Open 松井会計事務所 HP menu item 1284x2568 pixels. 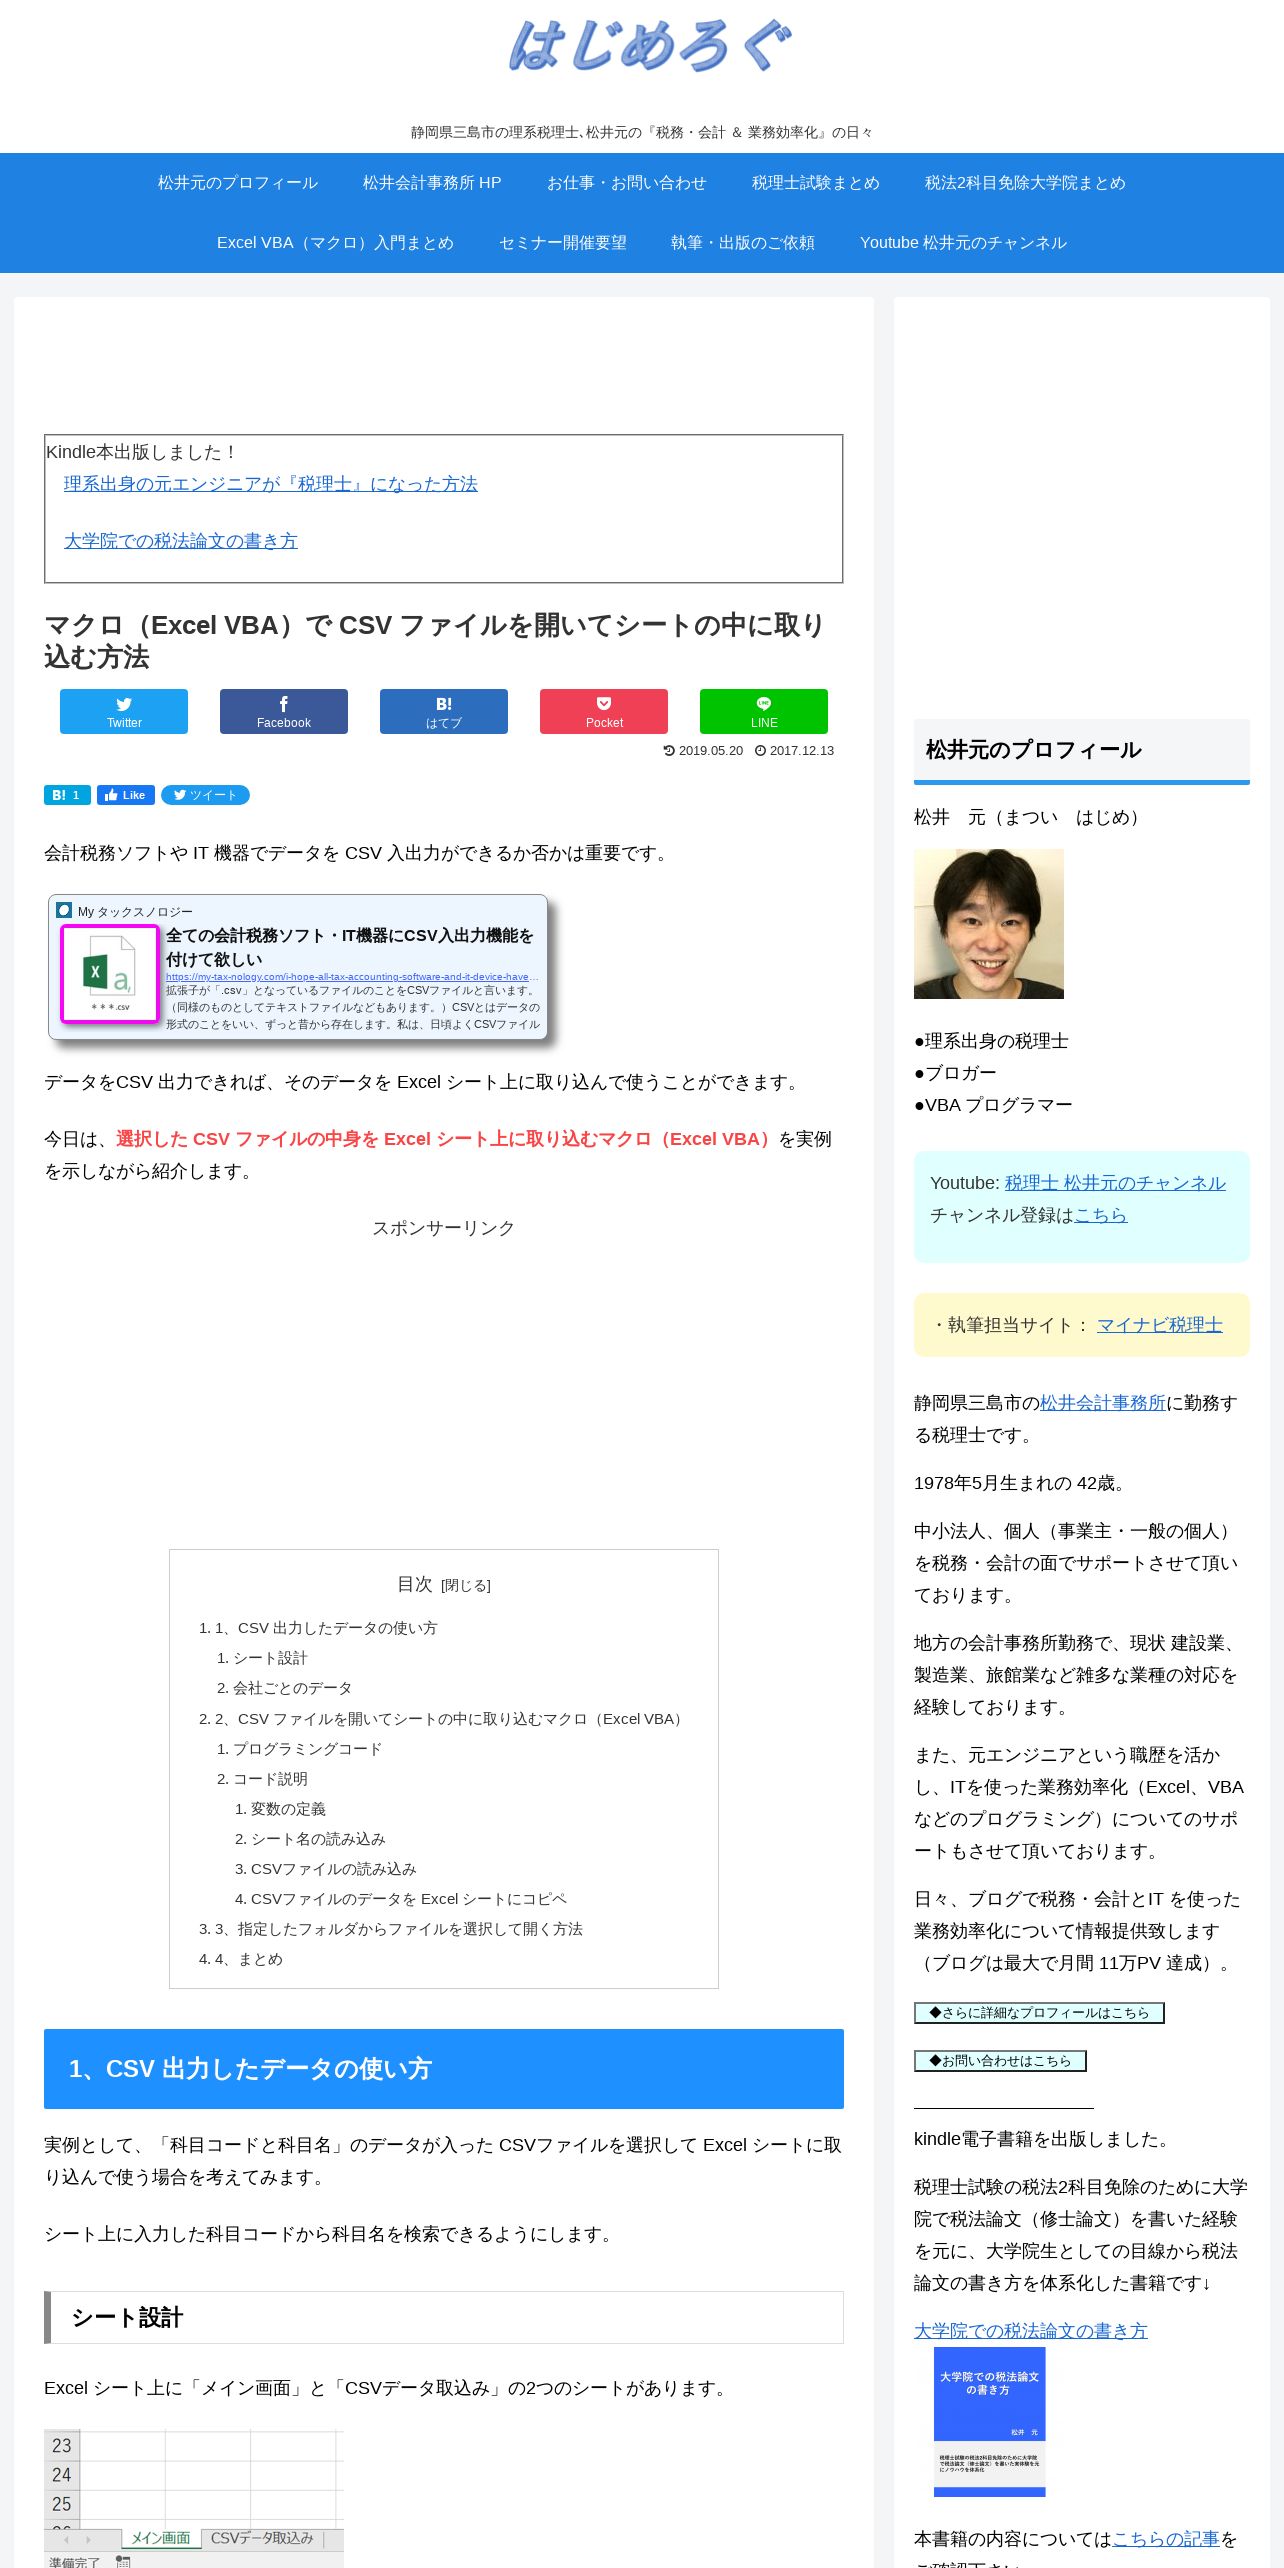pos(432,183)
